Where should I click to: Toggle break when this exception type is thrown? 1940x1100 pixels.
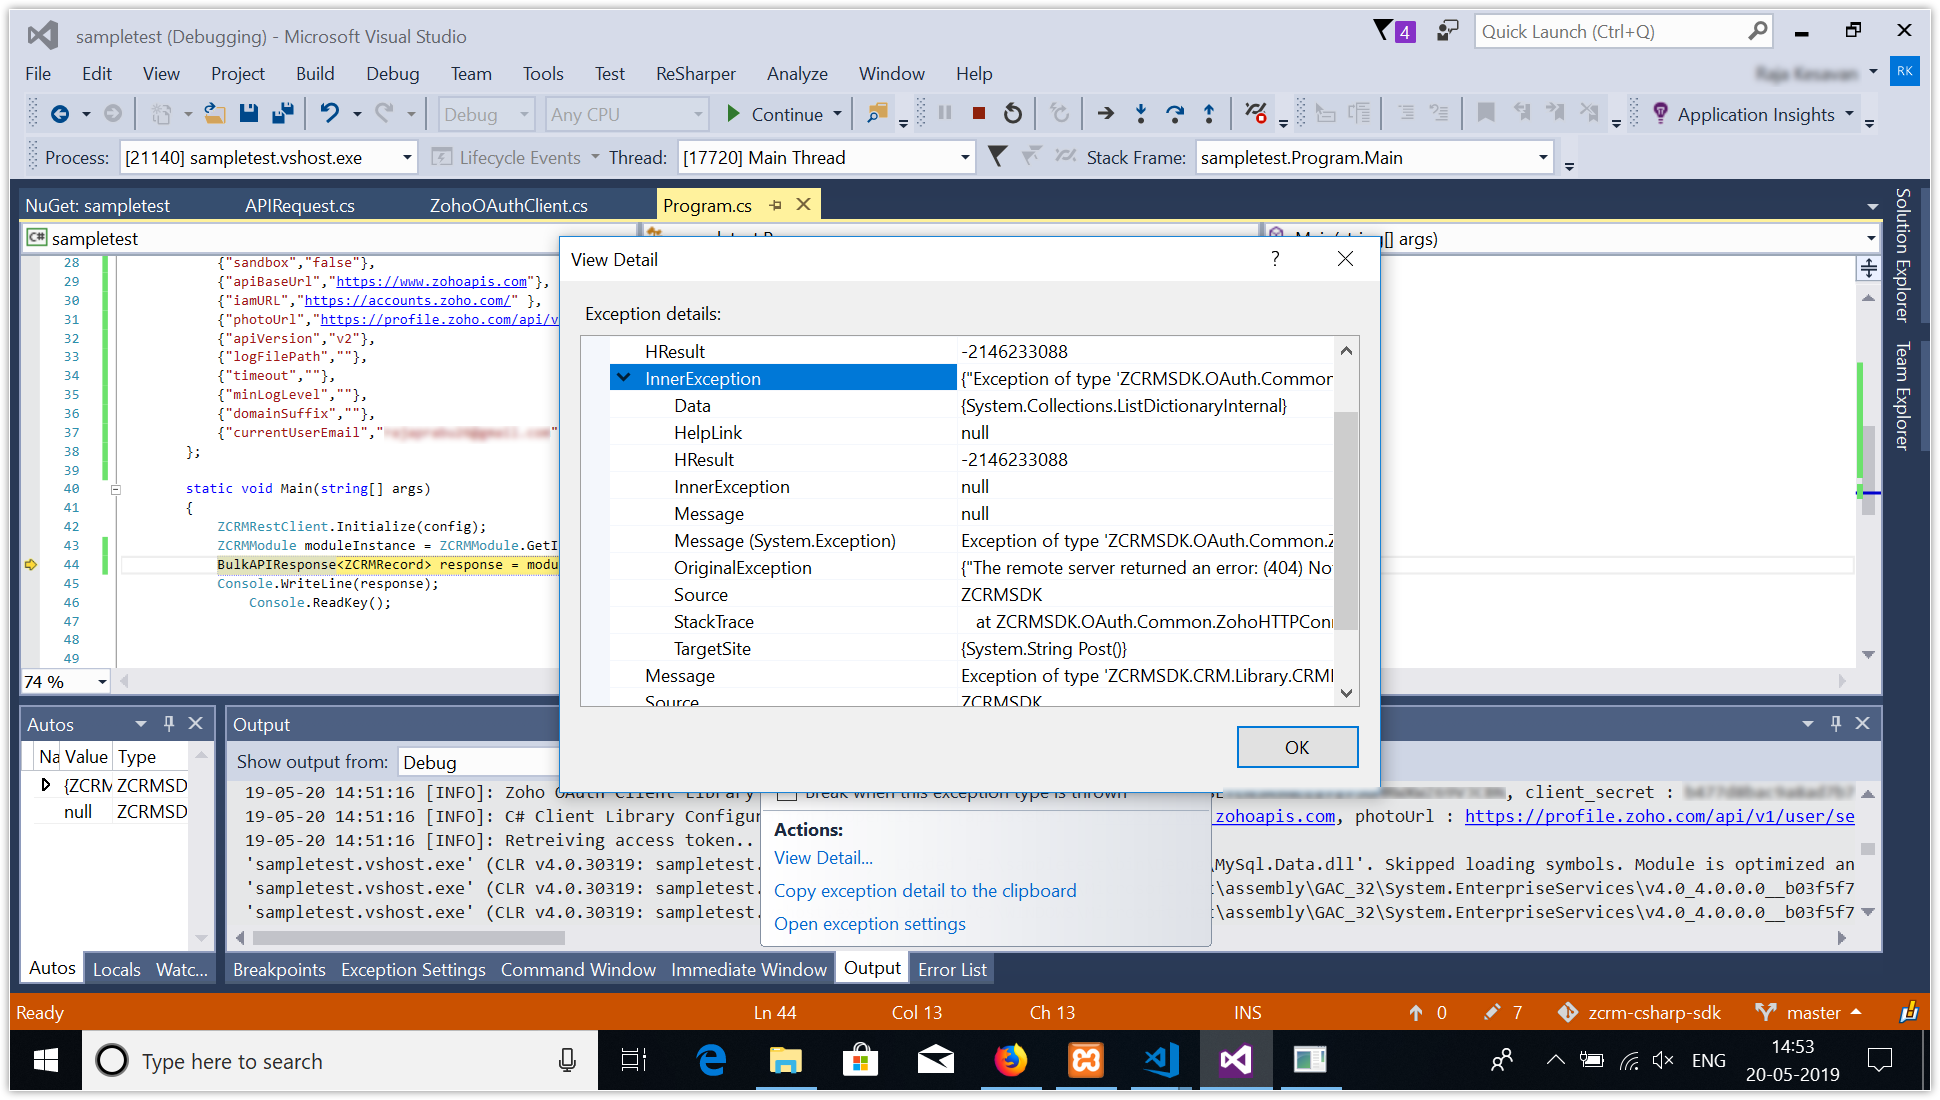787,794
